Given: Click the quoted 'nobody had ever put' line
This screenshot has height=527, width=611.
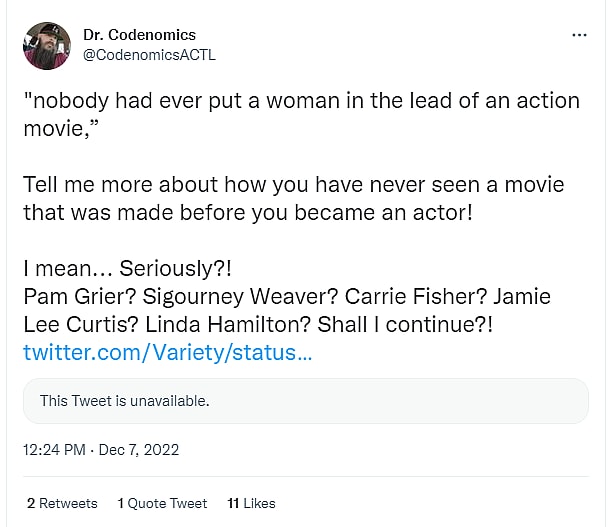Looking at the screenshot, I should (300, 100).
